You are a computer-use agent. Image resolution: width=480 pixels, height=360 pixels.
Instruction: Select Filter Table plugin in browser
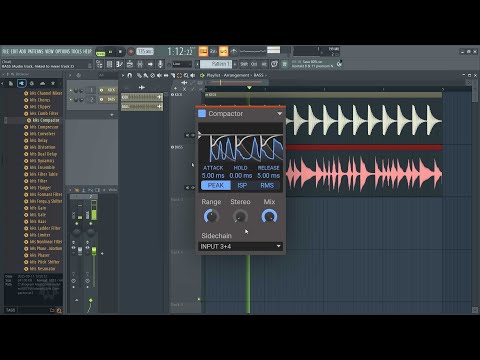41,174
